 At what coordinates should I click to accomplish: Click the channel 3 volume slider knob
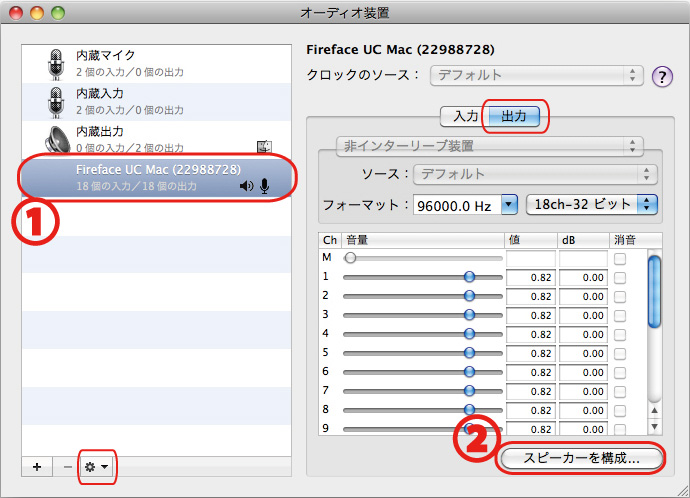click(469, 315)
